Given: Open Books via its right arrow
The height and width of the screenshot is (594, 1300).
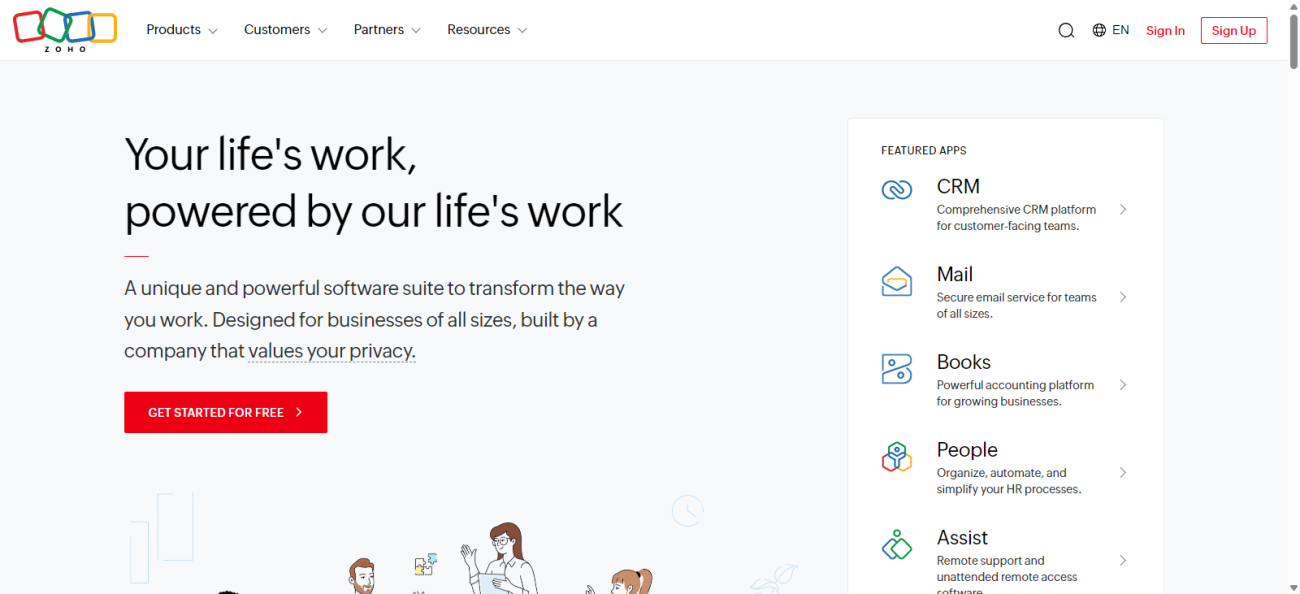Looking at the screenshot, I should click(1123, 385).
